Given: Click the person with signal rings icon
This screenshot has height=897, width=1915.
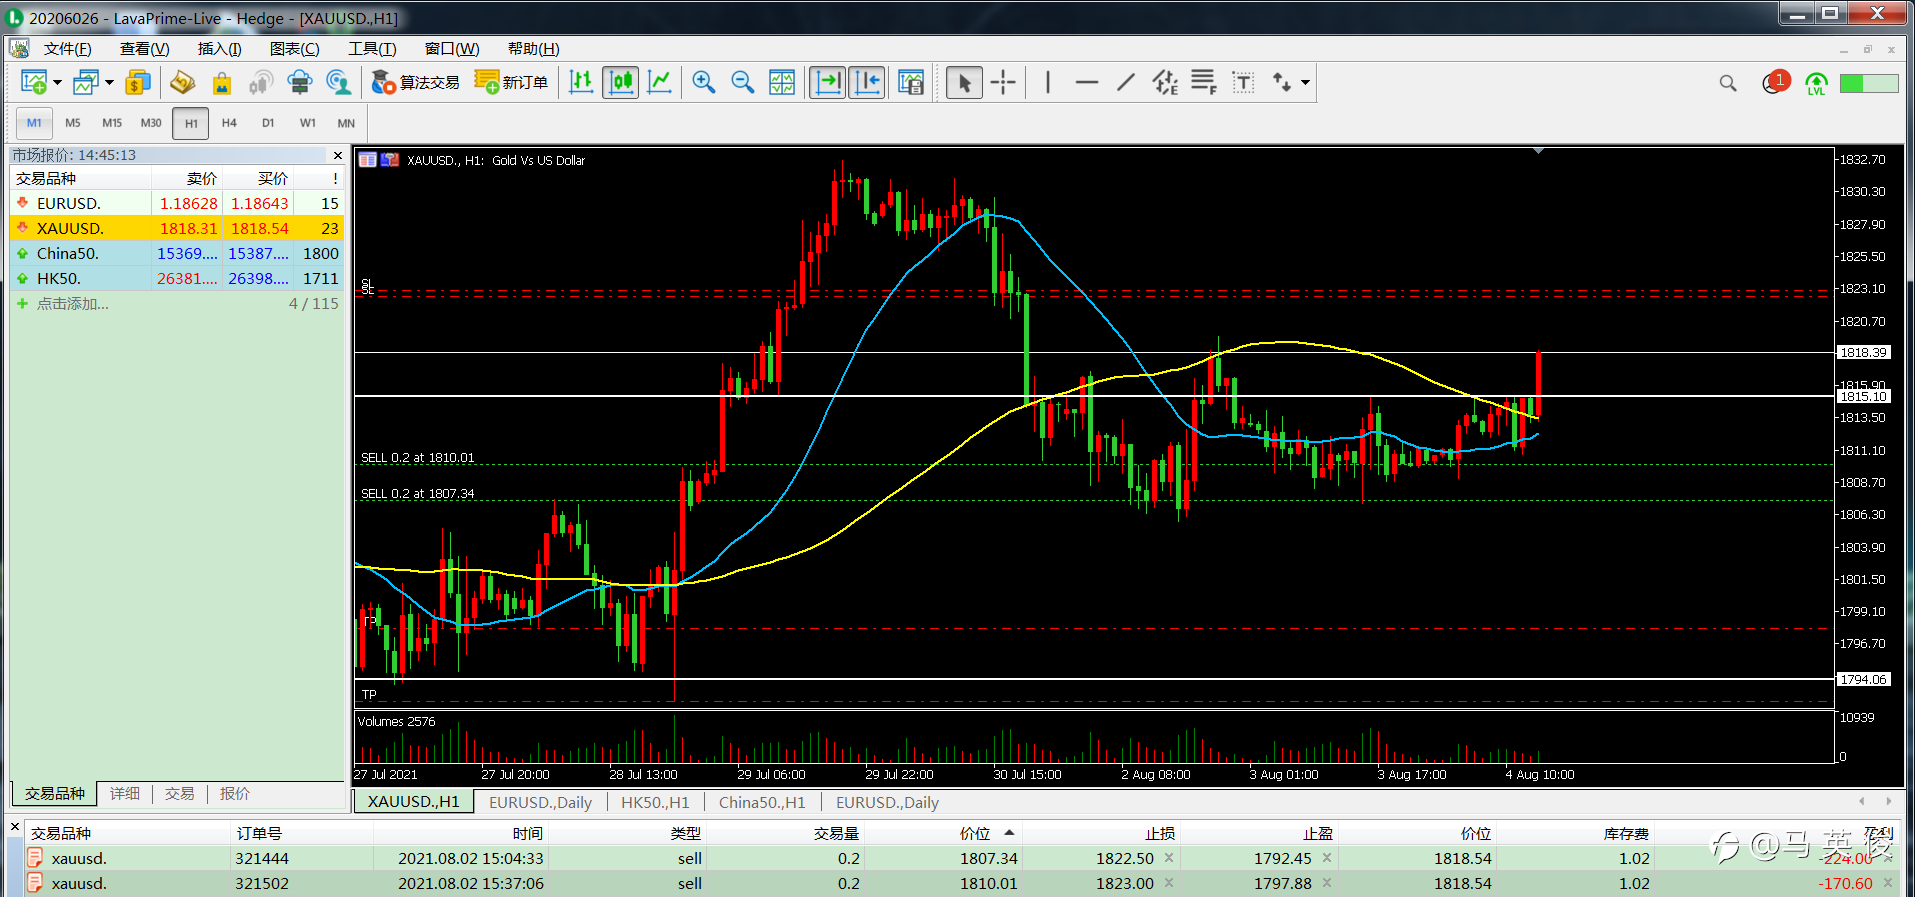Looking at the screenshot, I should (339, 83).
